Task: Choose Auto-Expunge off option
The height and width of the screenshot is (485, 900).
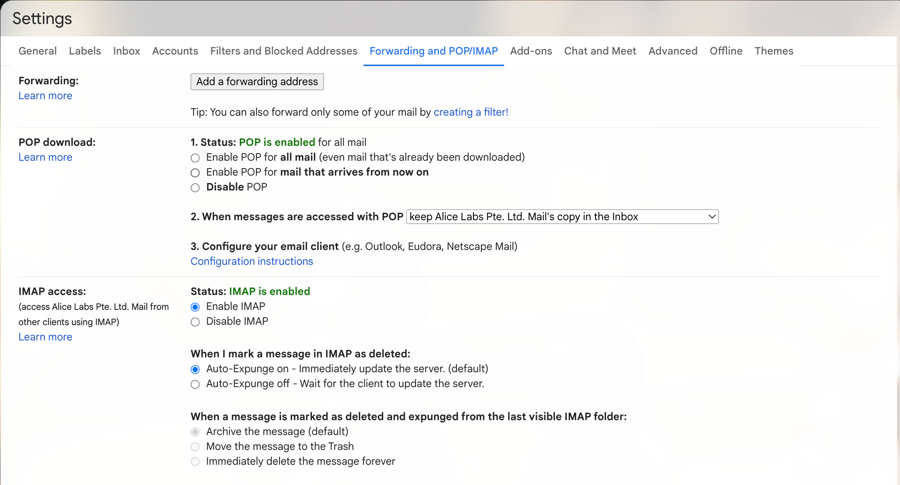Action: pos(195,385)
